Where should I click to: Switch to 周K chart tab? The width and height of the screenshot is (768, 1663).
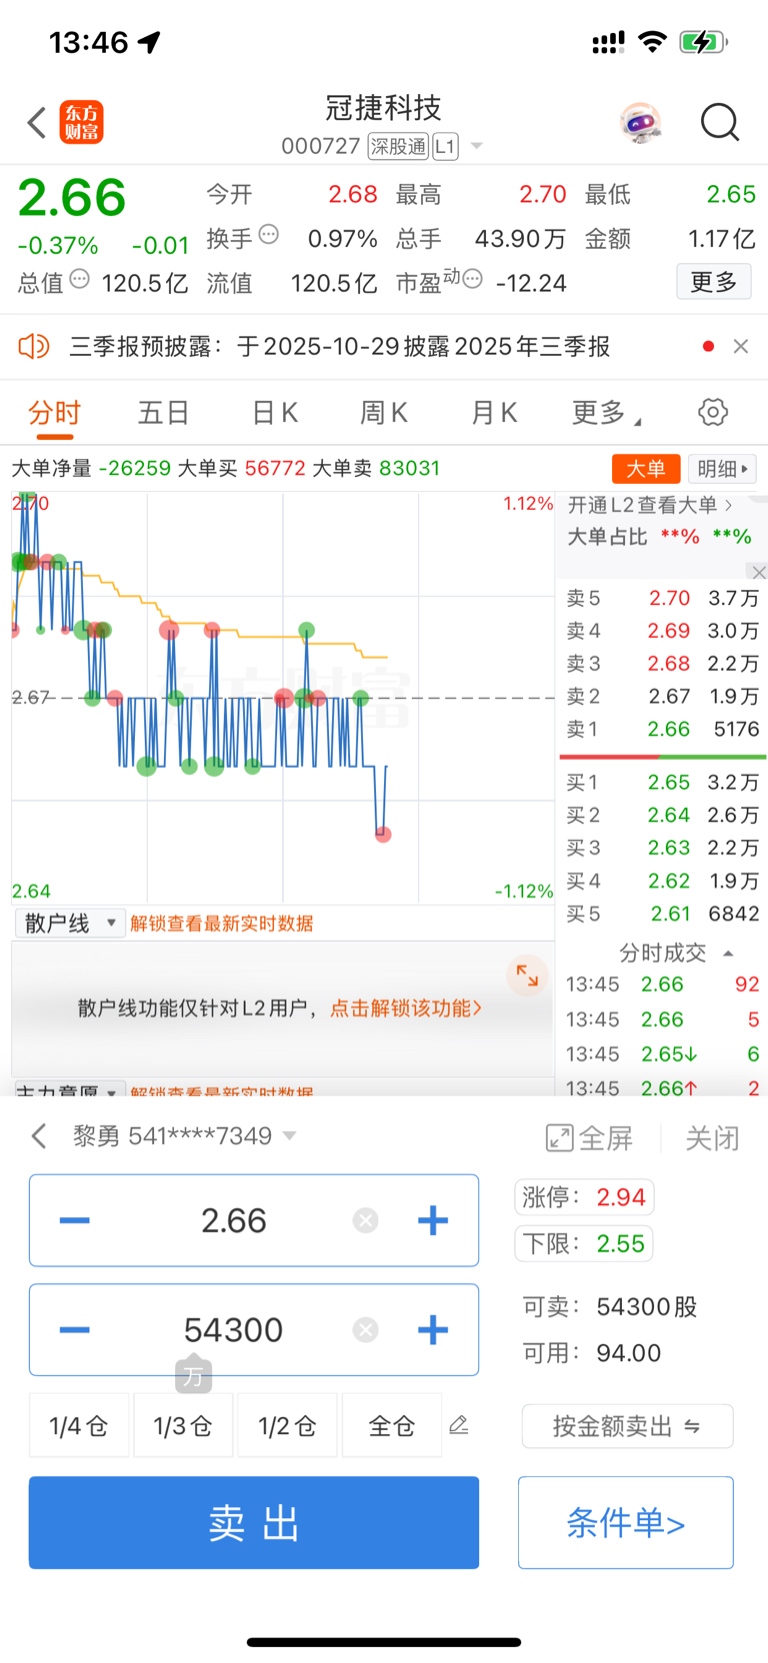click(x=384, y=412)
